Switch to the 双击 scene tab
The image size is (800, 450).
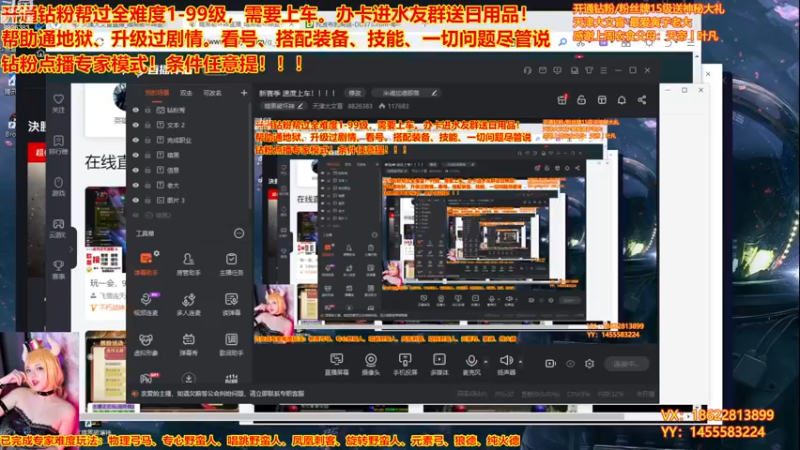tap(186, 93)
